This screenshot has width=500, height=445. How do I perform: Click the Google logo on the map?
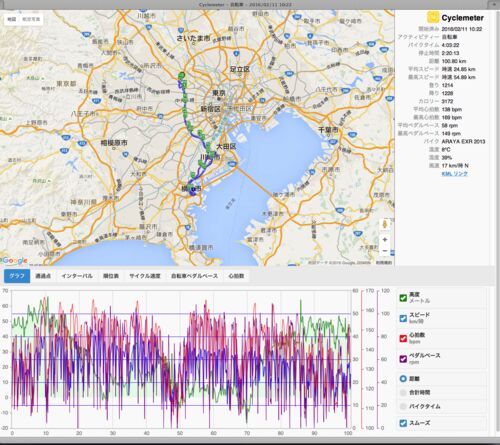coord(14,260)
